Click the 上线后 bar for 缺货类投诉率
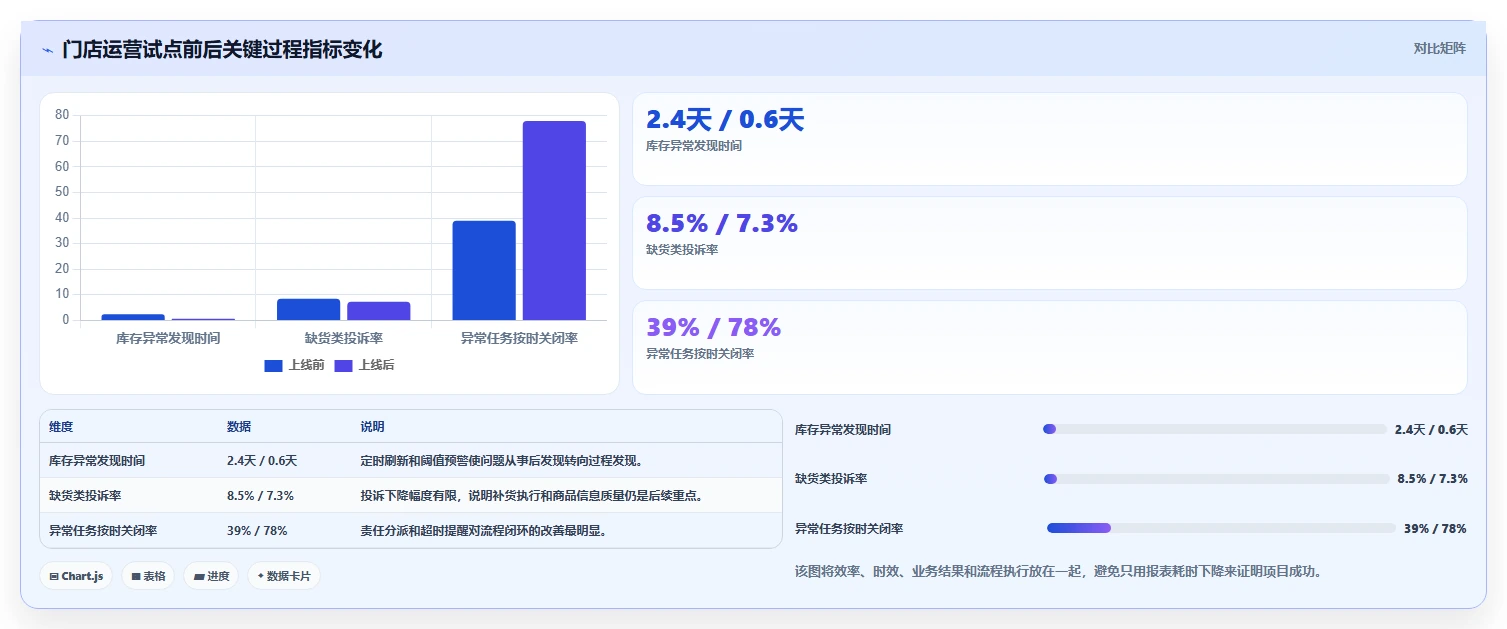The width and height of the screenshot is (1507, 629). (378, 311)
